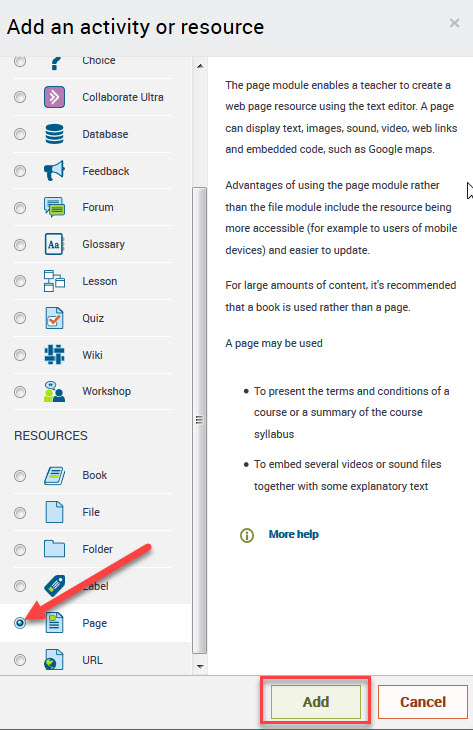Select the File radio button
This screenshot has height=730, width=473.
click(20, 513)
